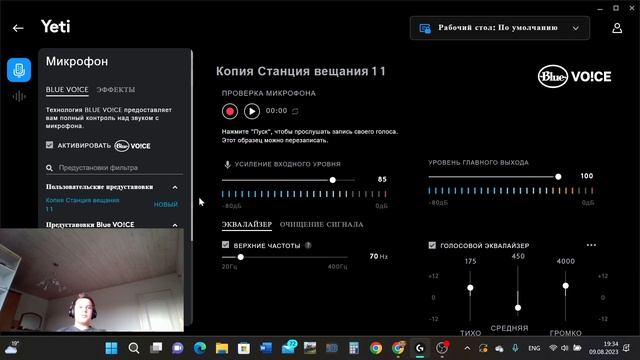
Task: Click the microphone icon beside input gain label
Action: click(x=227, y=164)
